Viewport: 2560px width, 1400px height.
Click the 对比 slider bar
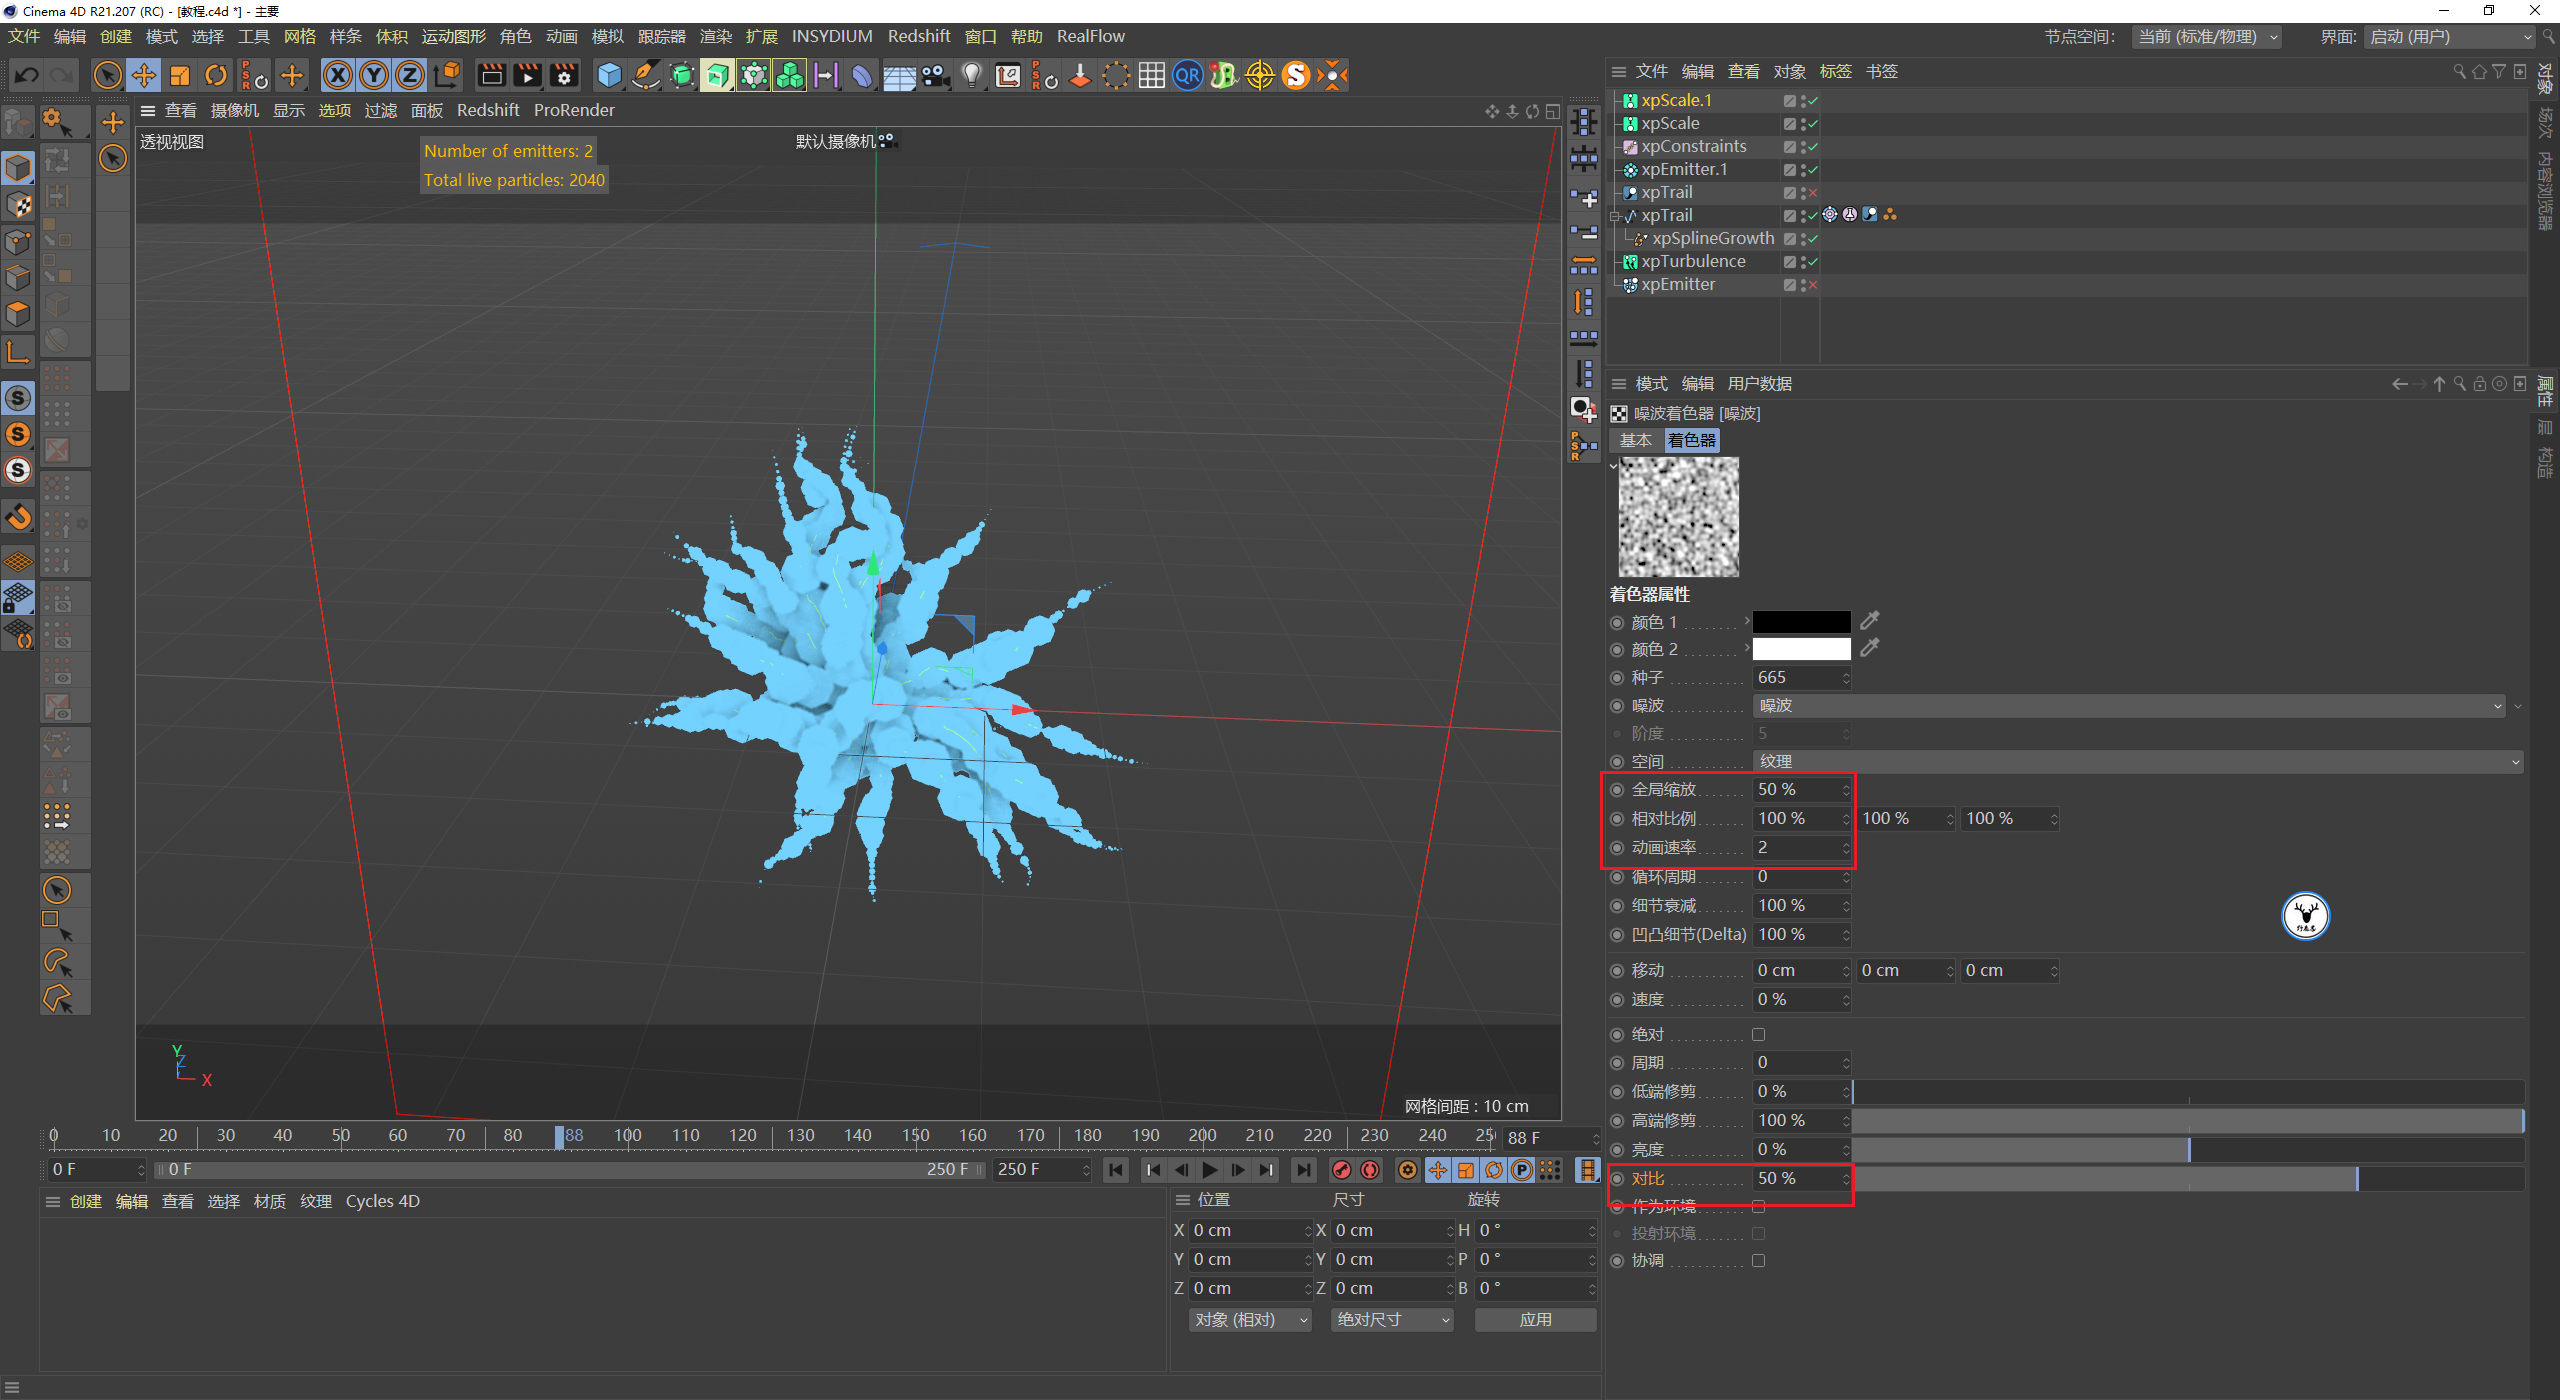click(x=2189, y=1179)
